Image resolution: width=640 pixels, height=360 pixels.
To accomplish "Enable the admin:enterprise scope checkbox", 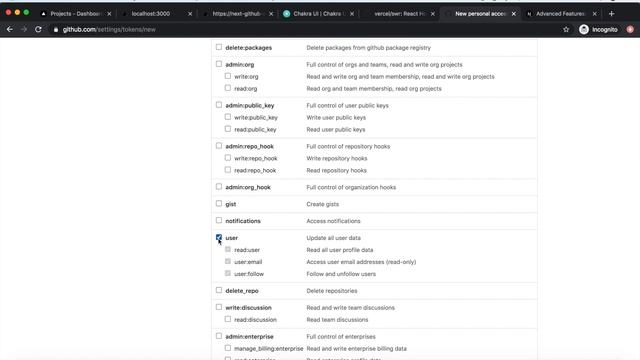I will 219,336.
